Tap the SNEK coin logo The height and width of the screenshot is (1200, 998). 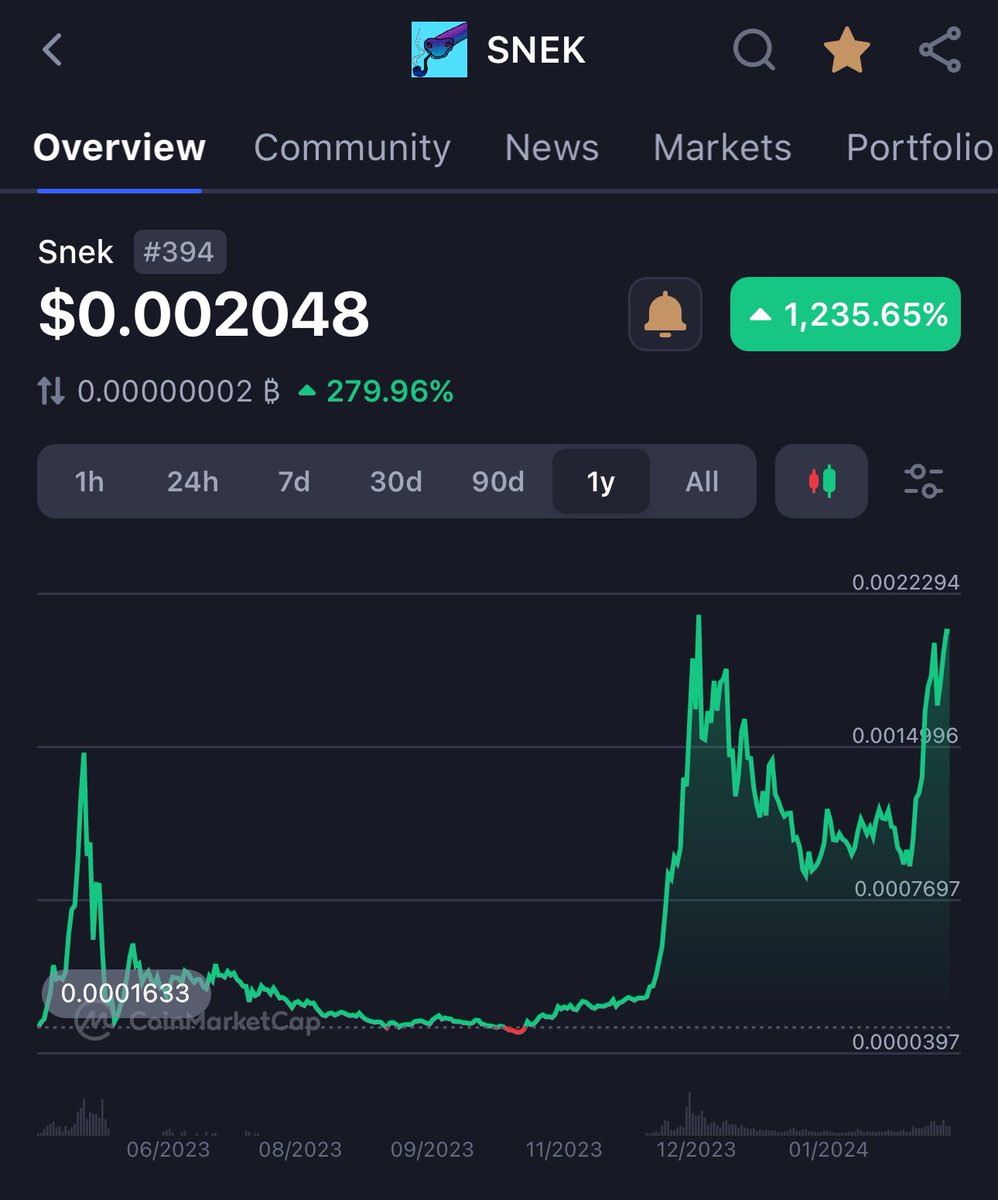coord(439,50)
